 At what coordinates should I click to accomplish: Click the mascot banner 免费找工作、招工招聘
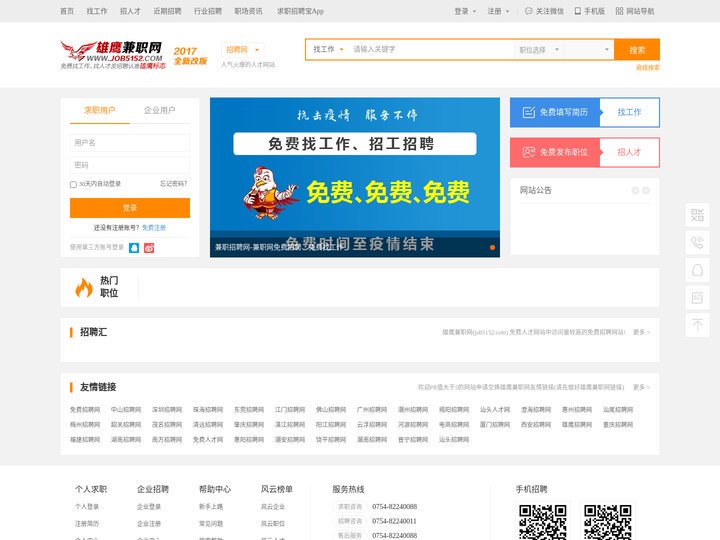click(355, 177)
